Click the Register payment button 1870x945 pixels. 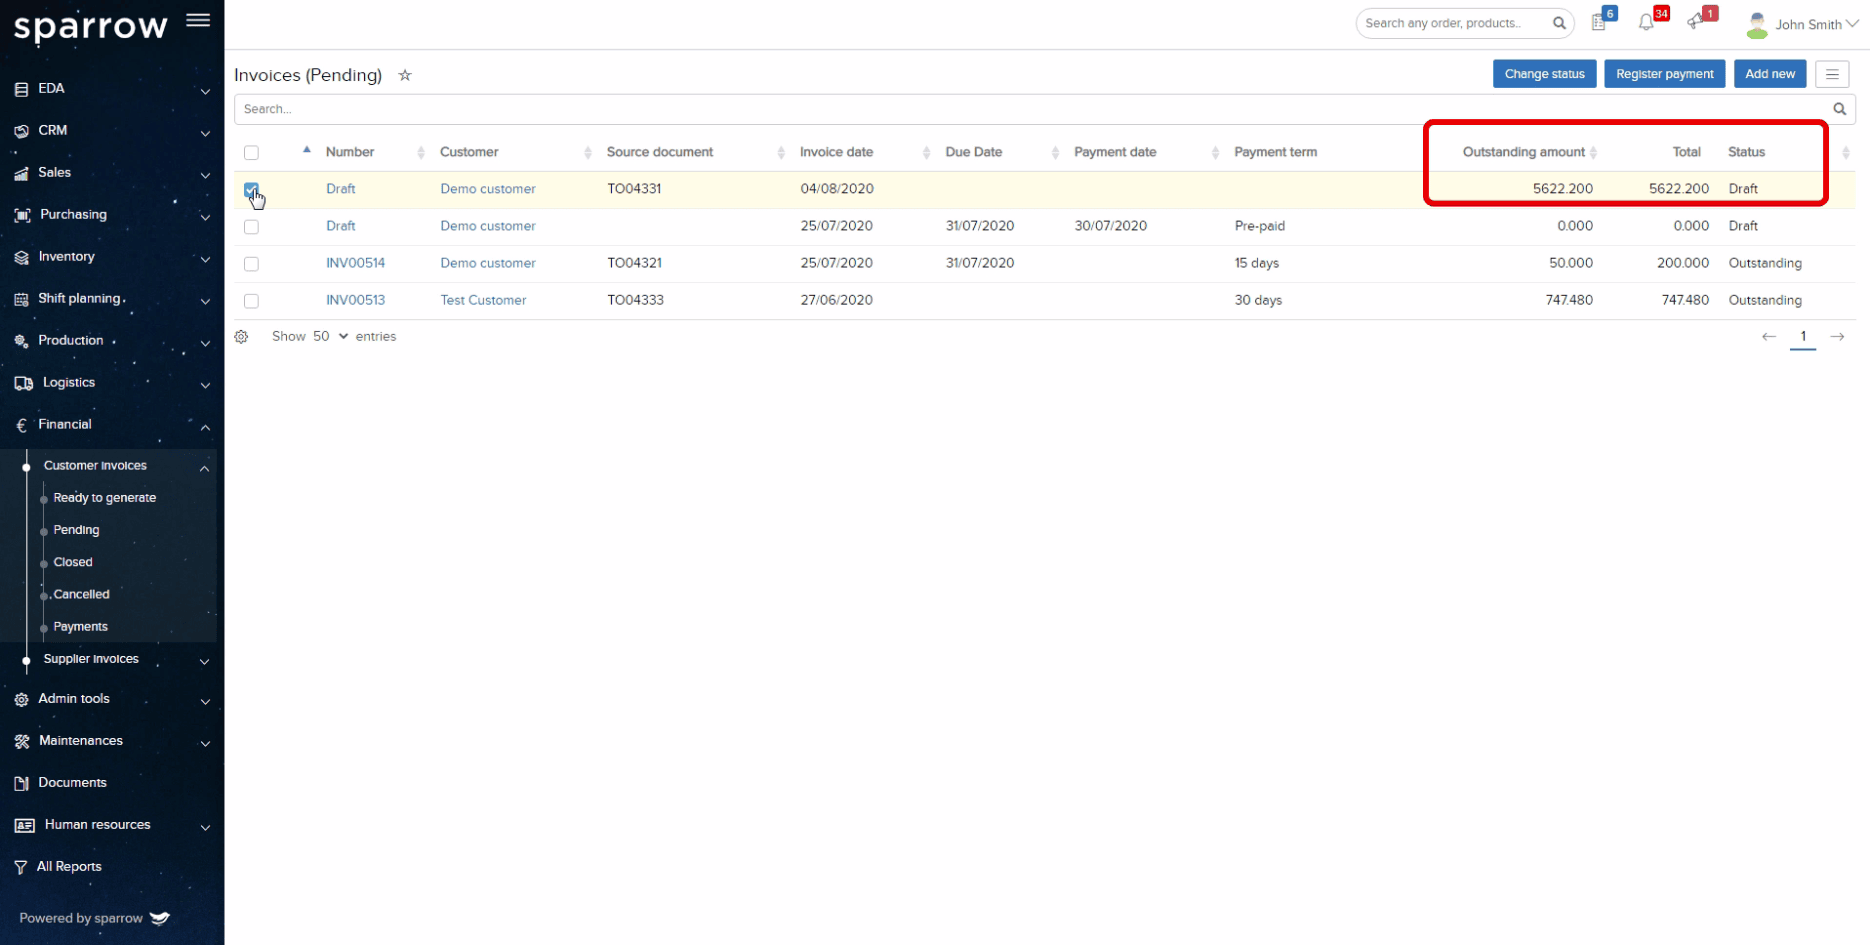[x=1664, y=74]
